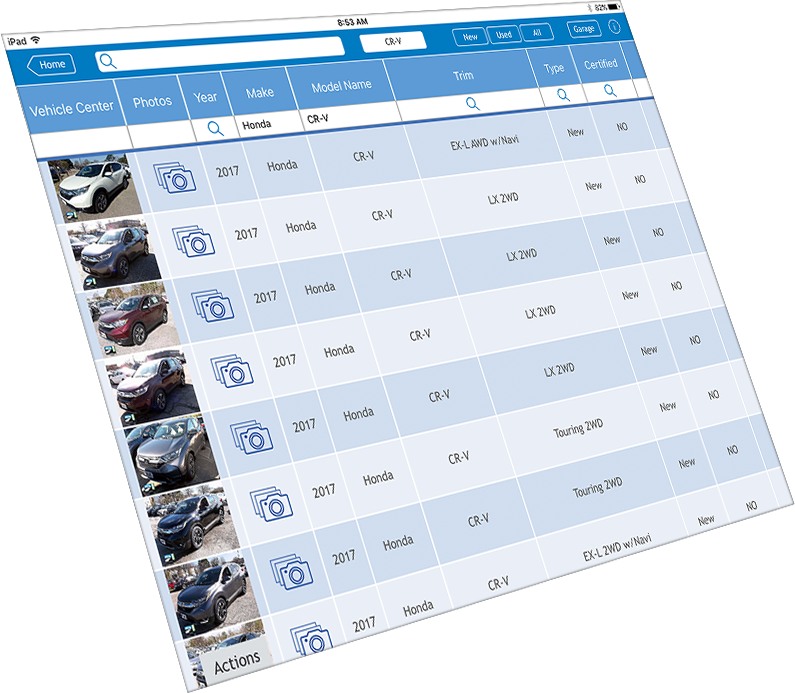Tap the info icon beside Garage
Viewport: 795px width, 693px height.
(614, 26)
